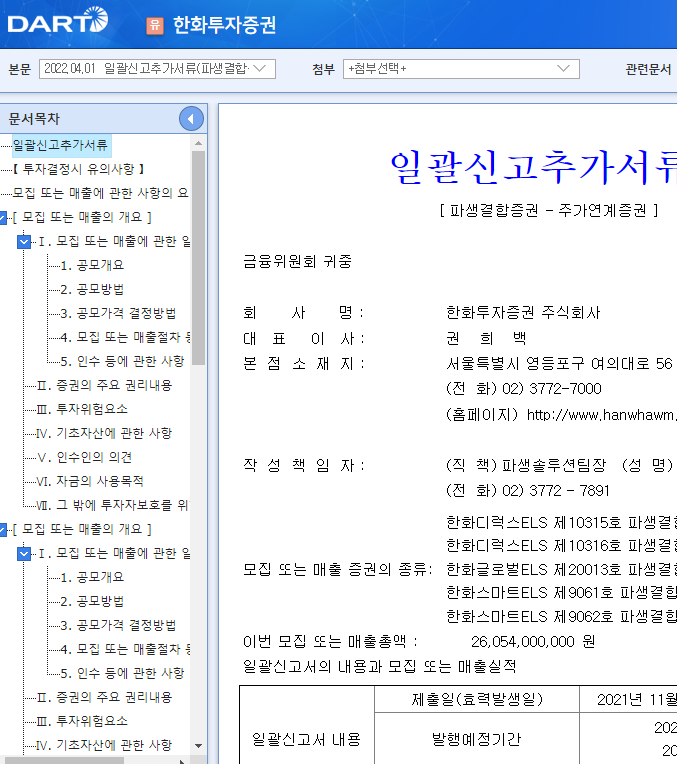677x764 pixels.
Task: Open second Ⅳ. 기초자산에 관한 사항
Action: pyautogui.click(x=104, y=745)
